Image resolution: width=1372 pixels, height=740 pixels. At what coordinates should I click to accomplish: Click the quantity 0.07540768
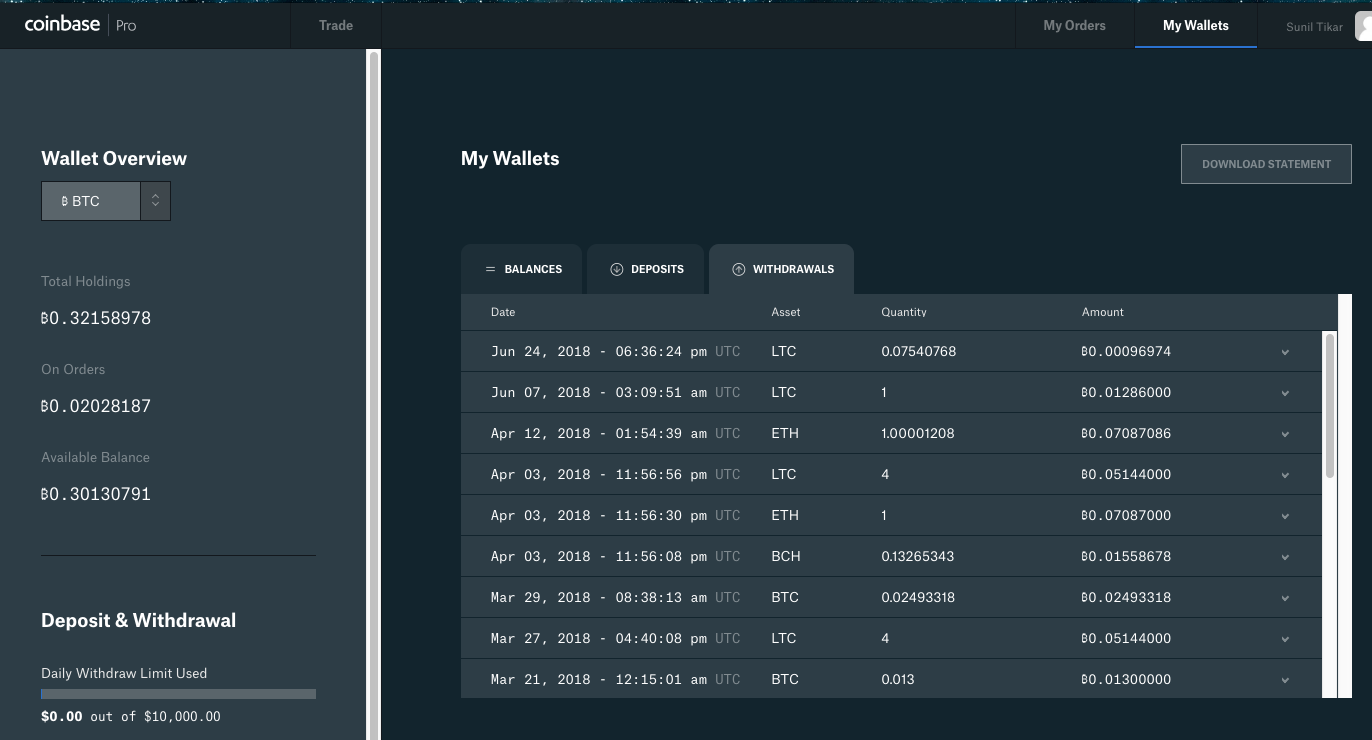click(919, 352)
